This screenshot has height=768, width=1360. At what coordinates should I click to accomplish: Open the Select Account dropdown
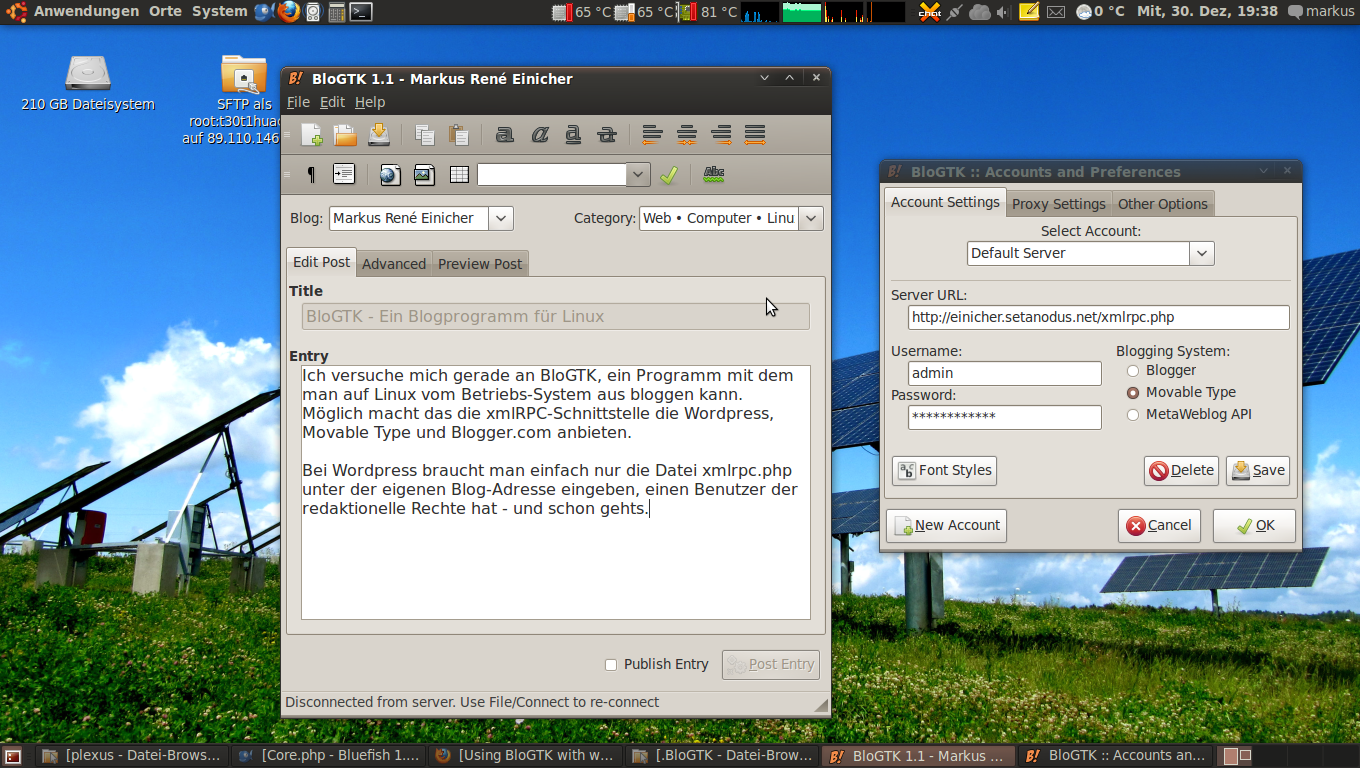tap(1202, 253)
